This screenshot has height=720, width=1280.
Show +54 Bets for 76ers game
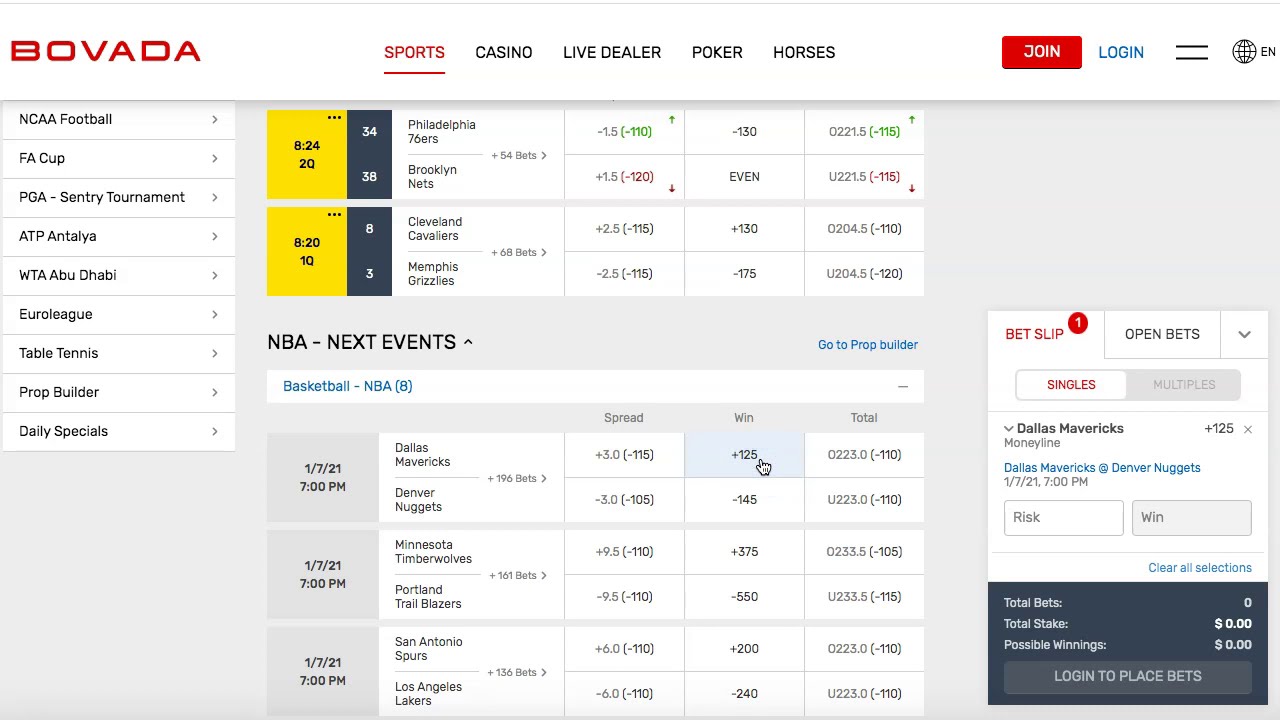tap(519, 156)
